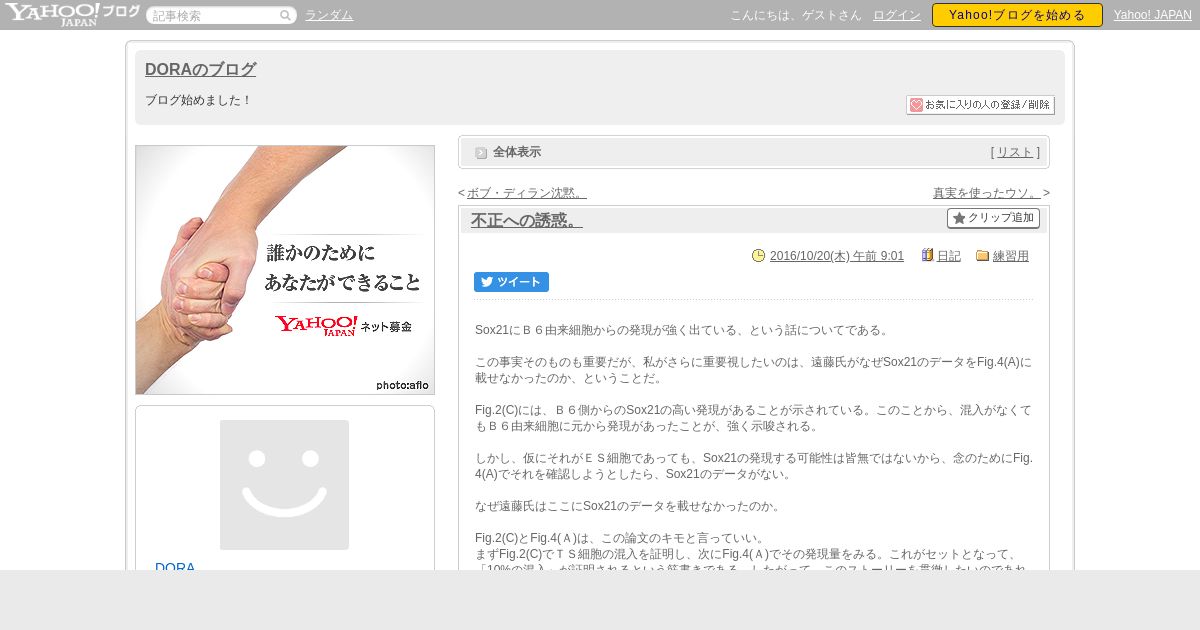Open the DORA profile name link
The width and height of the screenshot is (1200, 630).
coord(175,566)
